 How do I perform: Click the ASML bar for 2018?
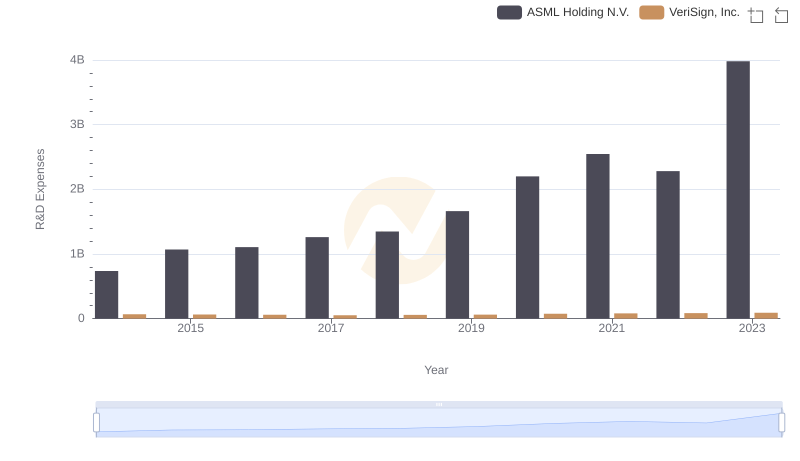[387, 275]
